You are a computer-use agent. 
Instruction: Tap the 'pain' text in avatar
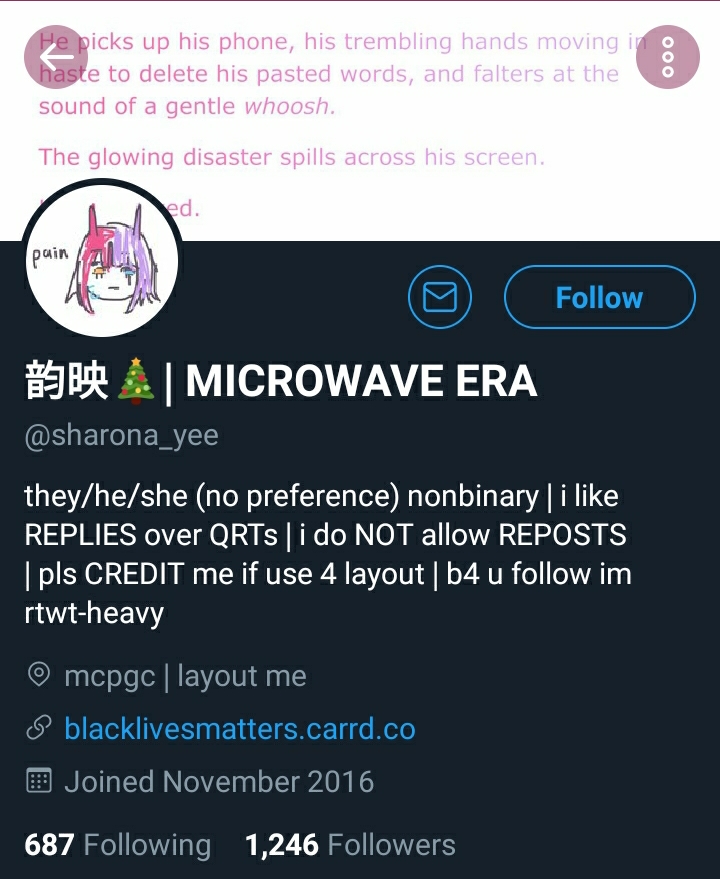50,255
